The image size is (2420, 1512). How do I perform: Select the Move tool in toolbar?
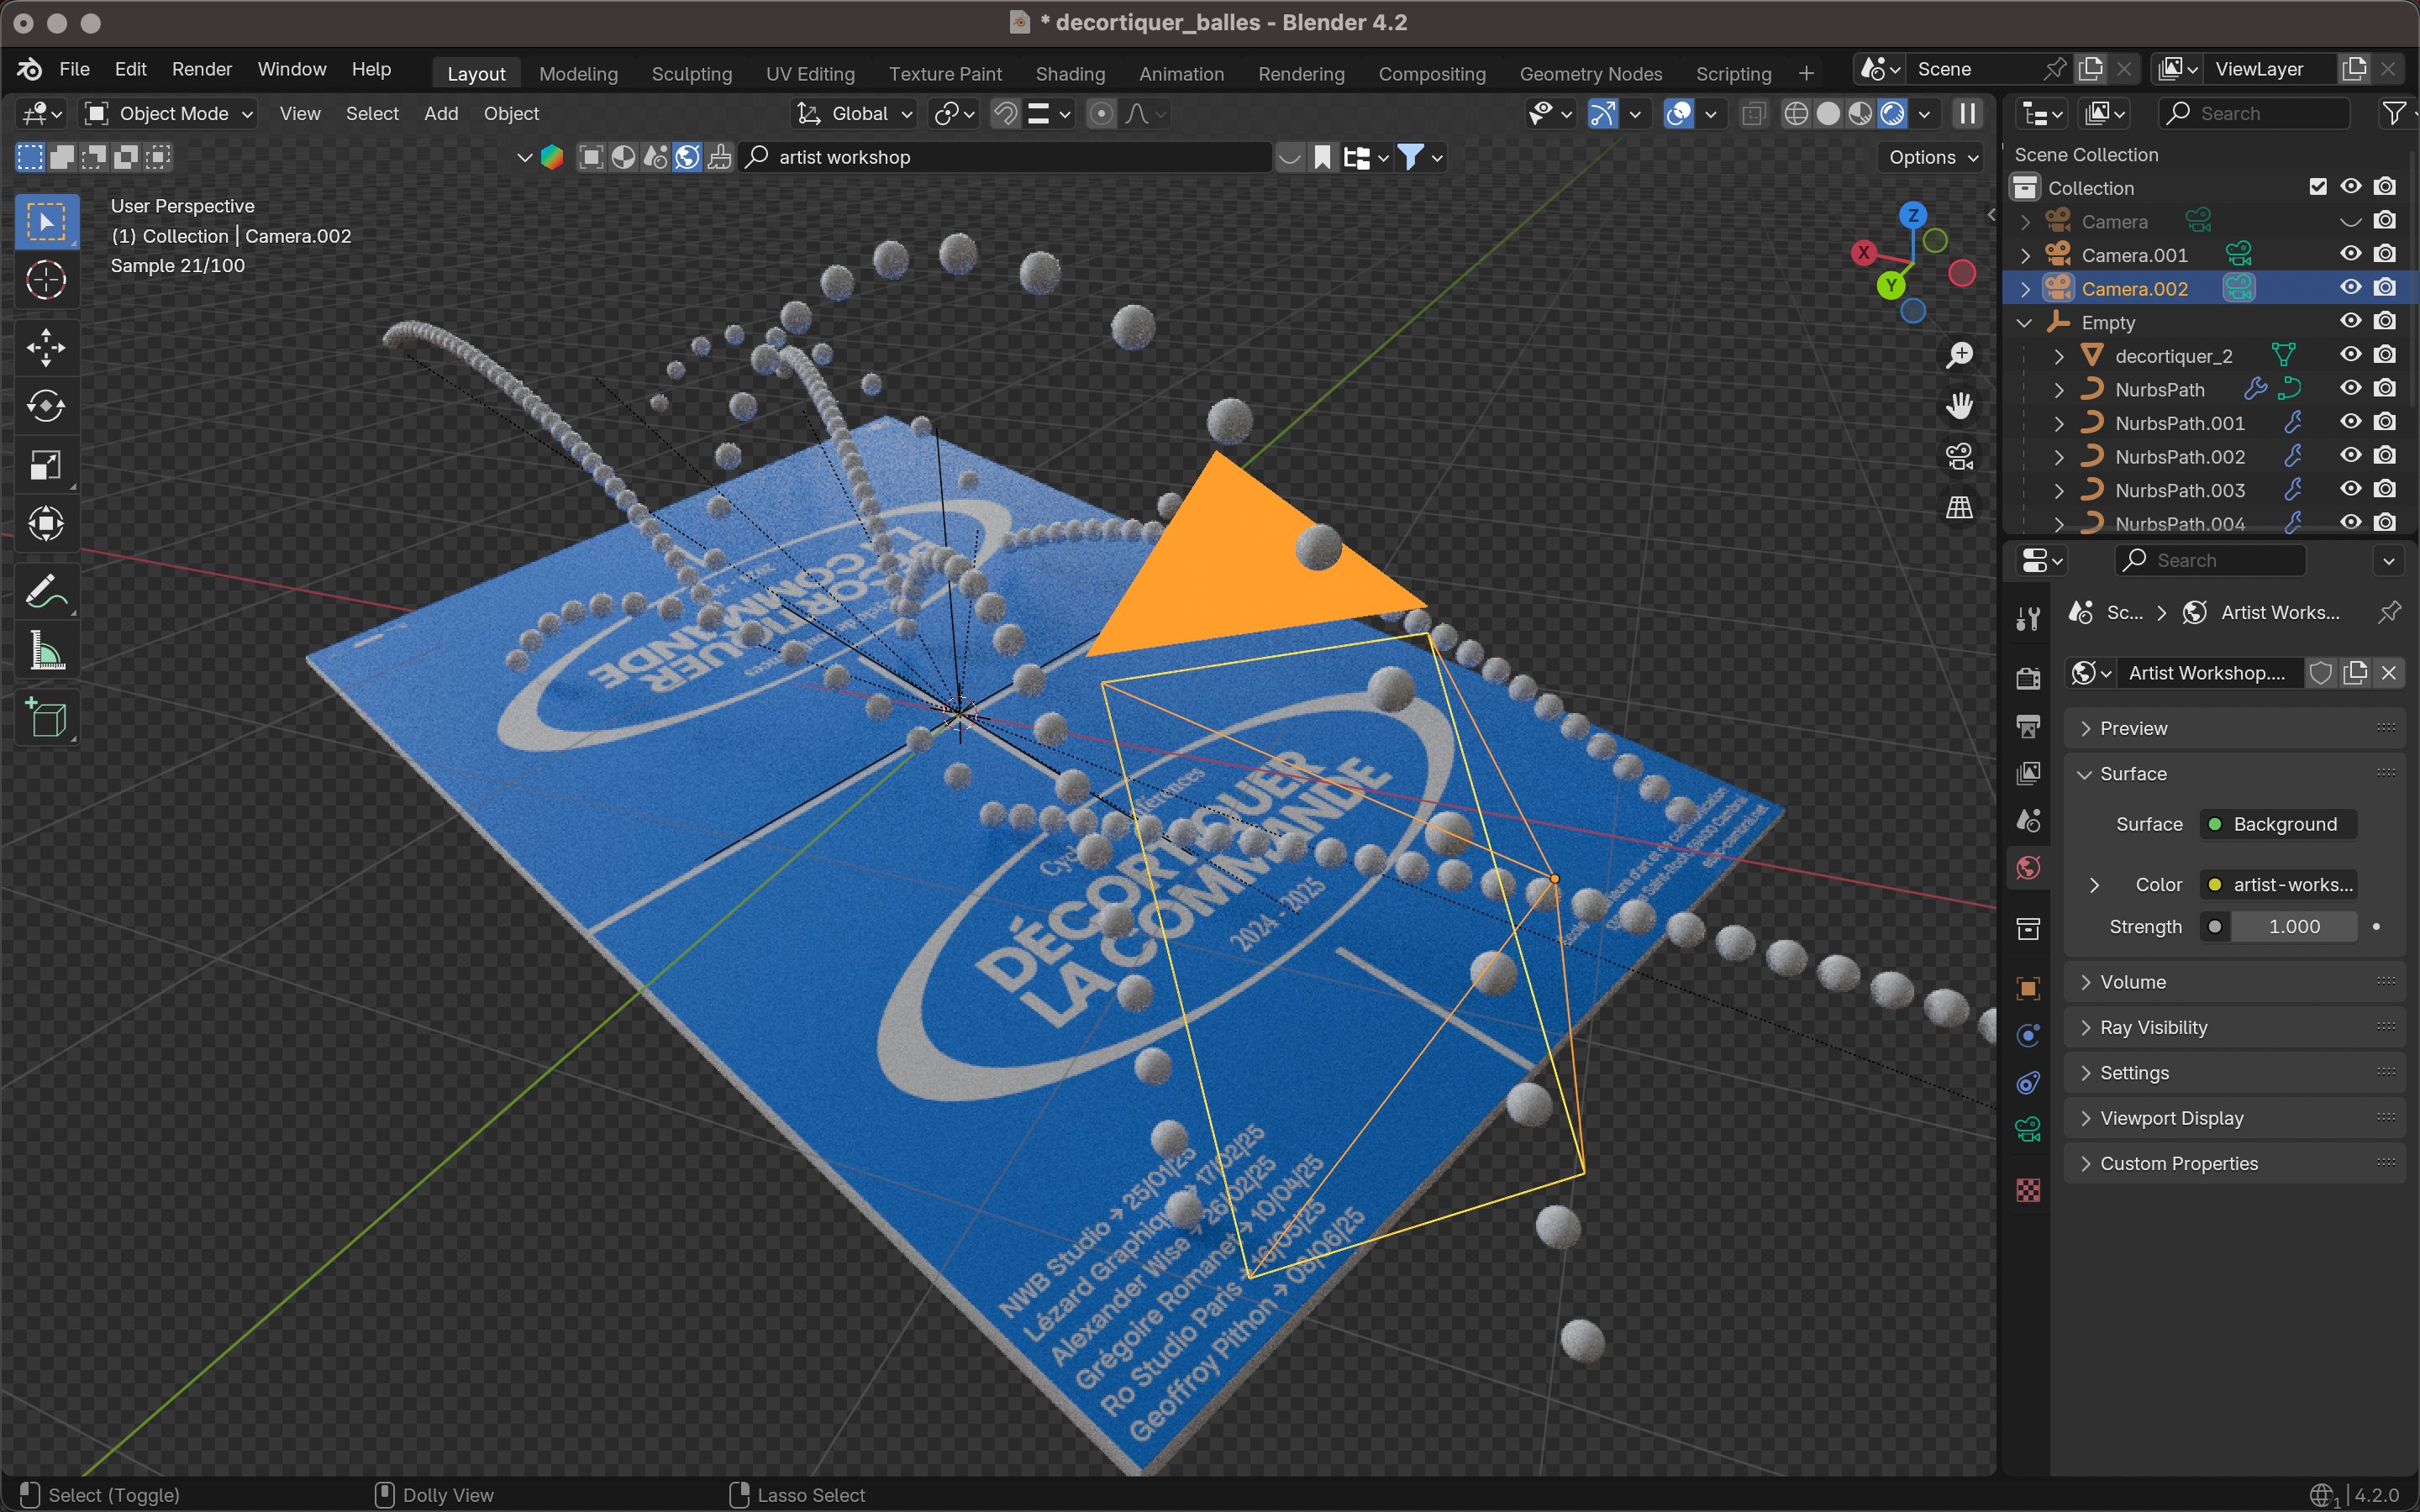[x=46, y=347]
